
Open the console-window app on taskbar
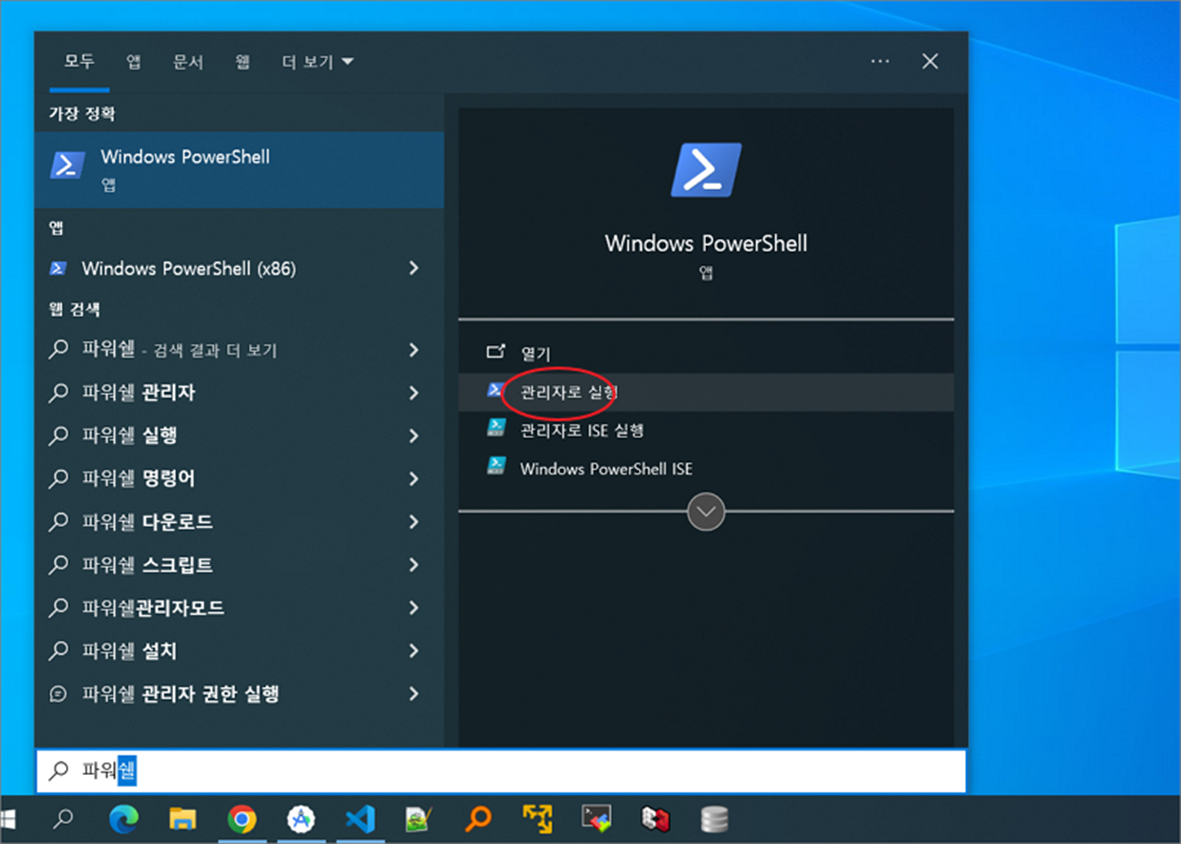[597, 819]
